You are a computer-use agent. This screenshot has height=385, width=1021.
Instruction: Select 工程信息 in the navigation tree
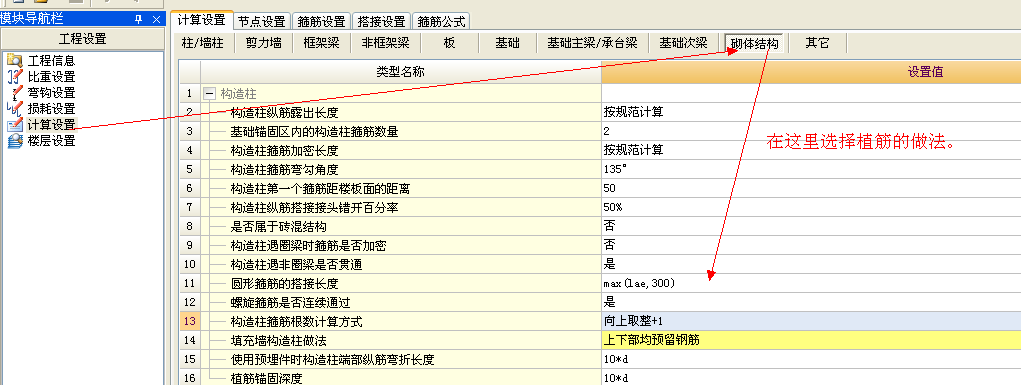51,61
